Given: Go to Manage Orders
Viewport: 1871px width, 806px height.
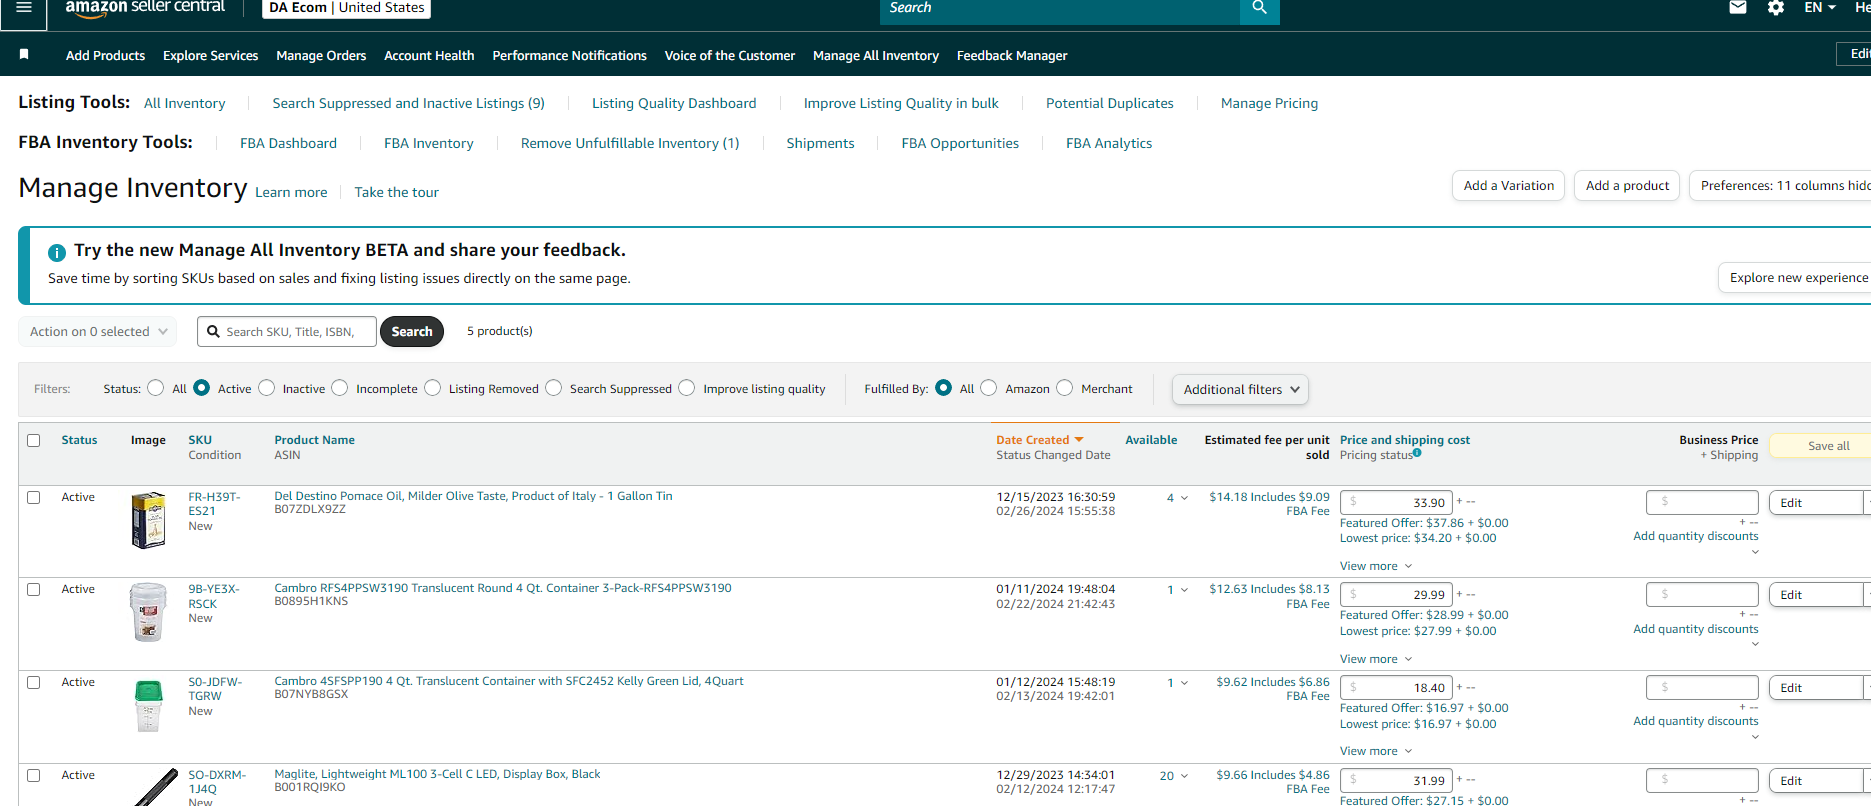Looking at the screenshot, I should 321,56.
